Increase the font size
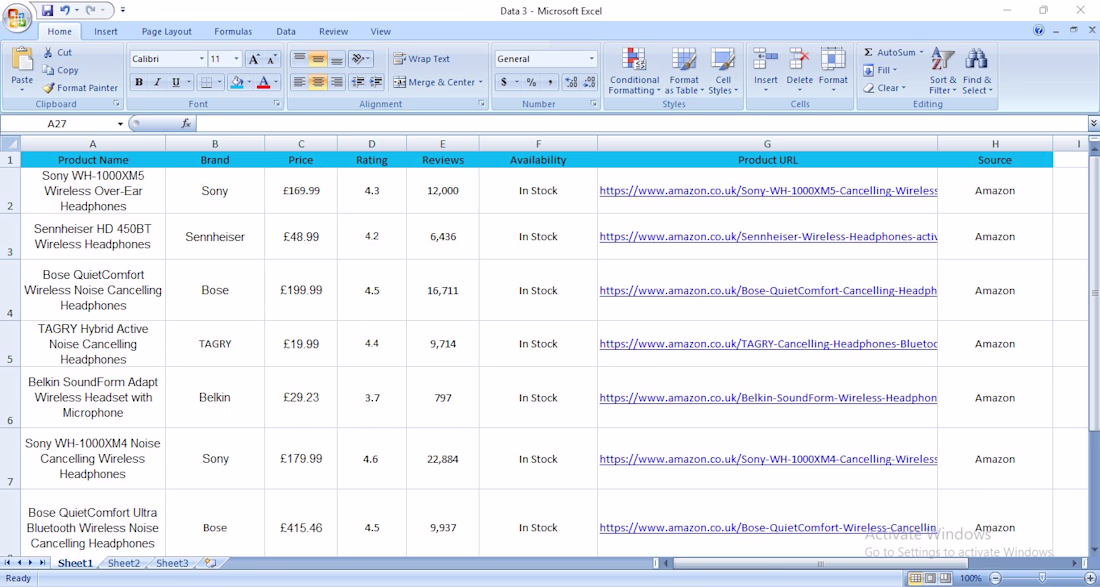Screen dimensions: 1100x587 click(x=255, y=60)
